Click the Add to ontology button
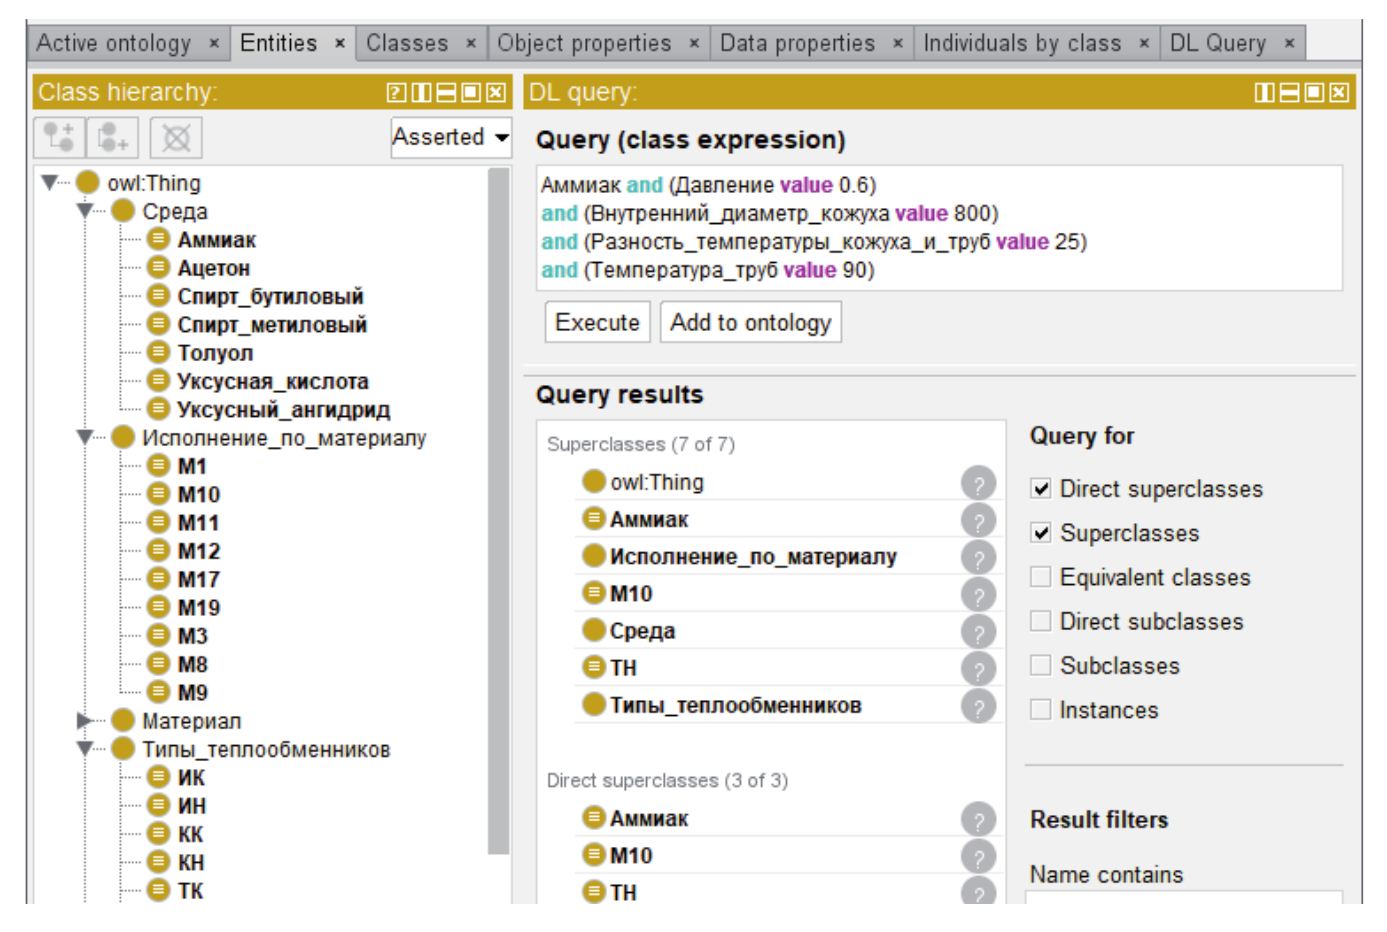Screen dimensions: 1387x932 click(750, 323)
